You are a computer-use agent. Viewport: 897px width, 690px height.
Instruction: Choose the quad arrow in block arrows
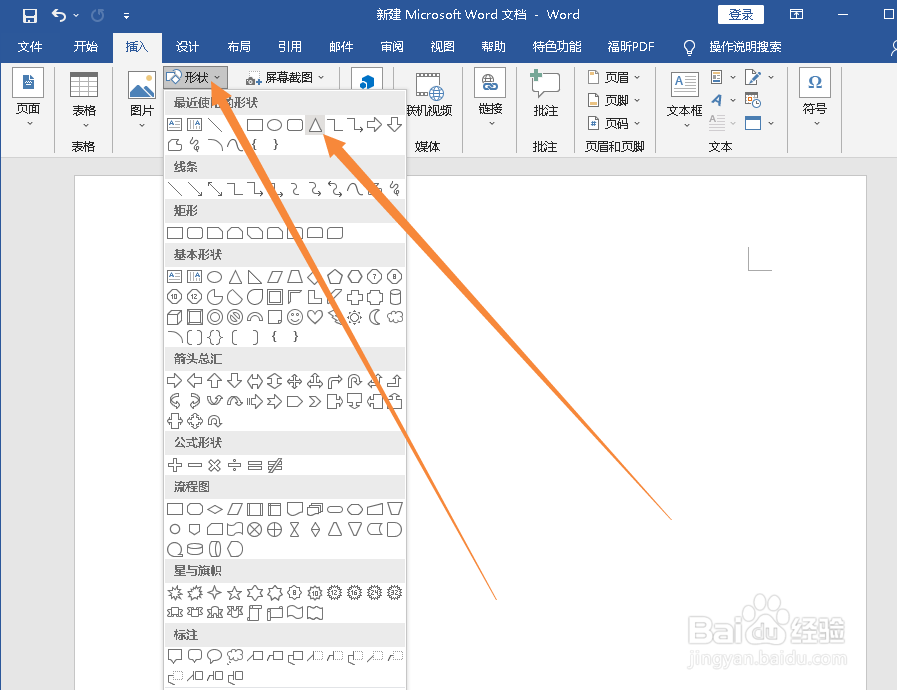click(x=295, y=380)
